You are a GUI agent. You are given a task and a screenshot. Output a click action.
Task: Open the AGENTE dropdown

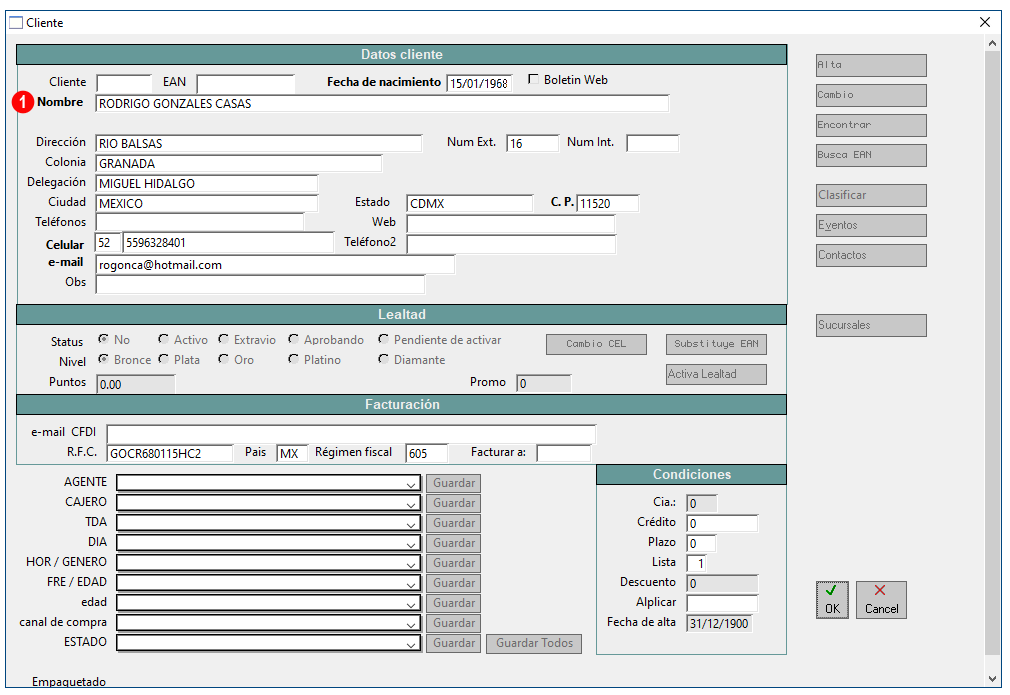pos(269,483)
